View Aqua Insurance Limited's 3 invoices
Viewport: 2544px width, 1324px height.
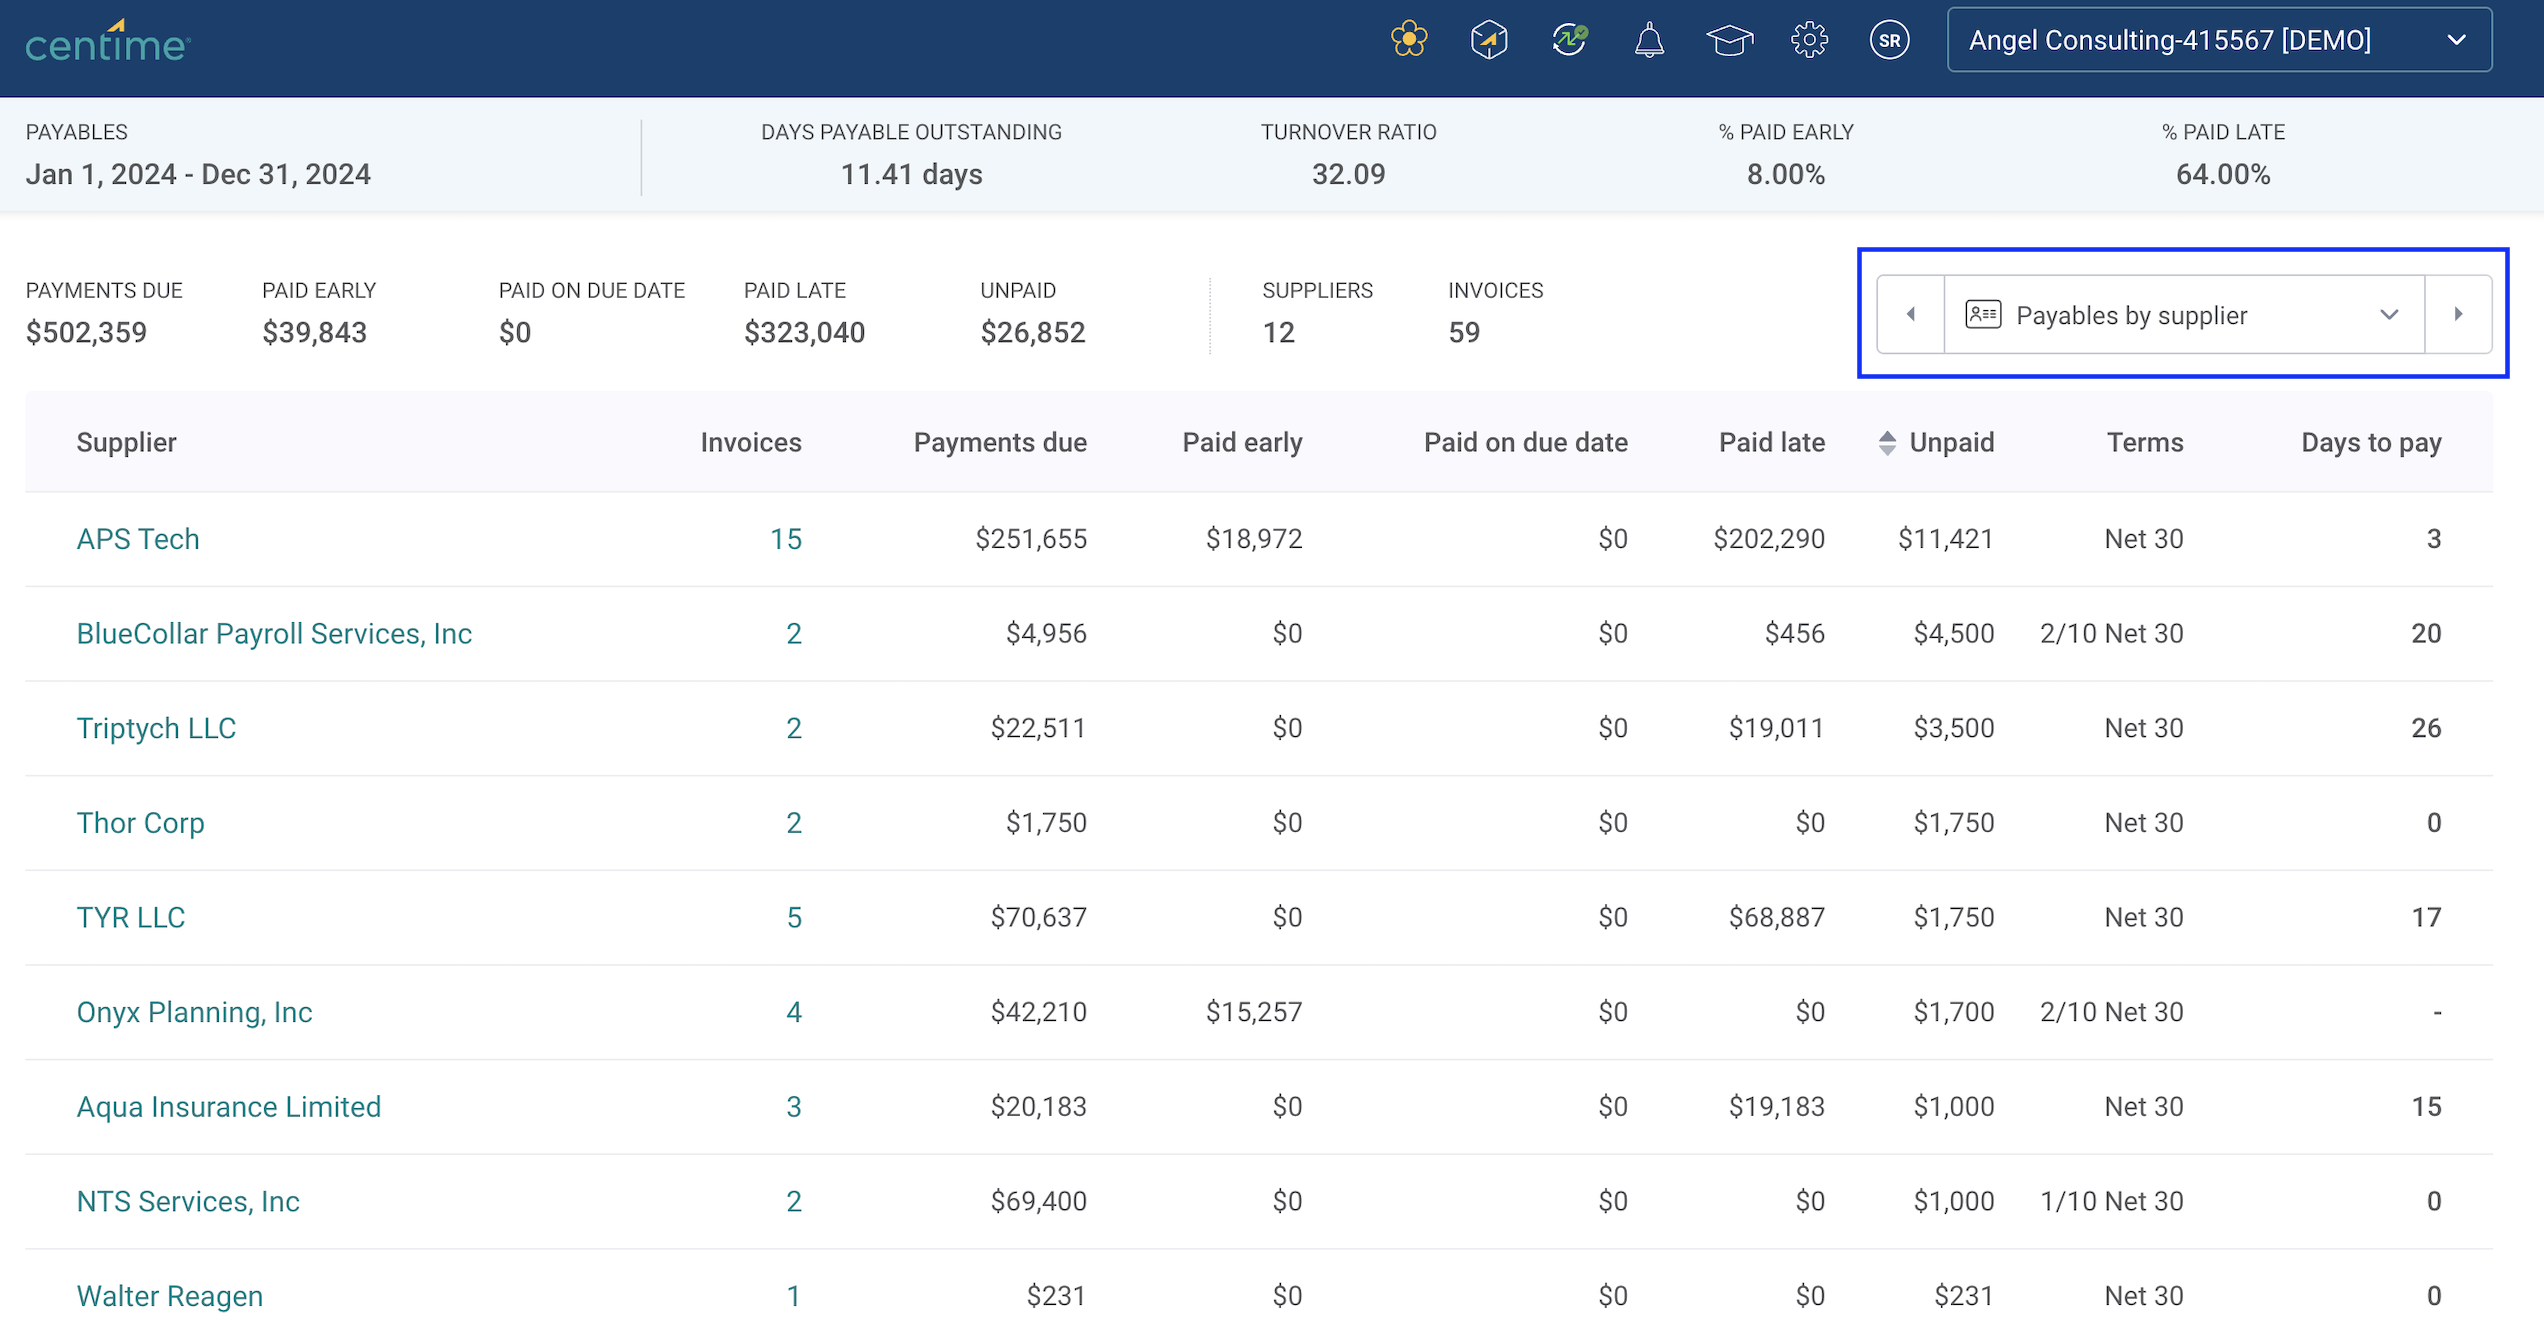[794, 1106]
